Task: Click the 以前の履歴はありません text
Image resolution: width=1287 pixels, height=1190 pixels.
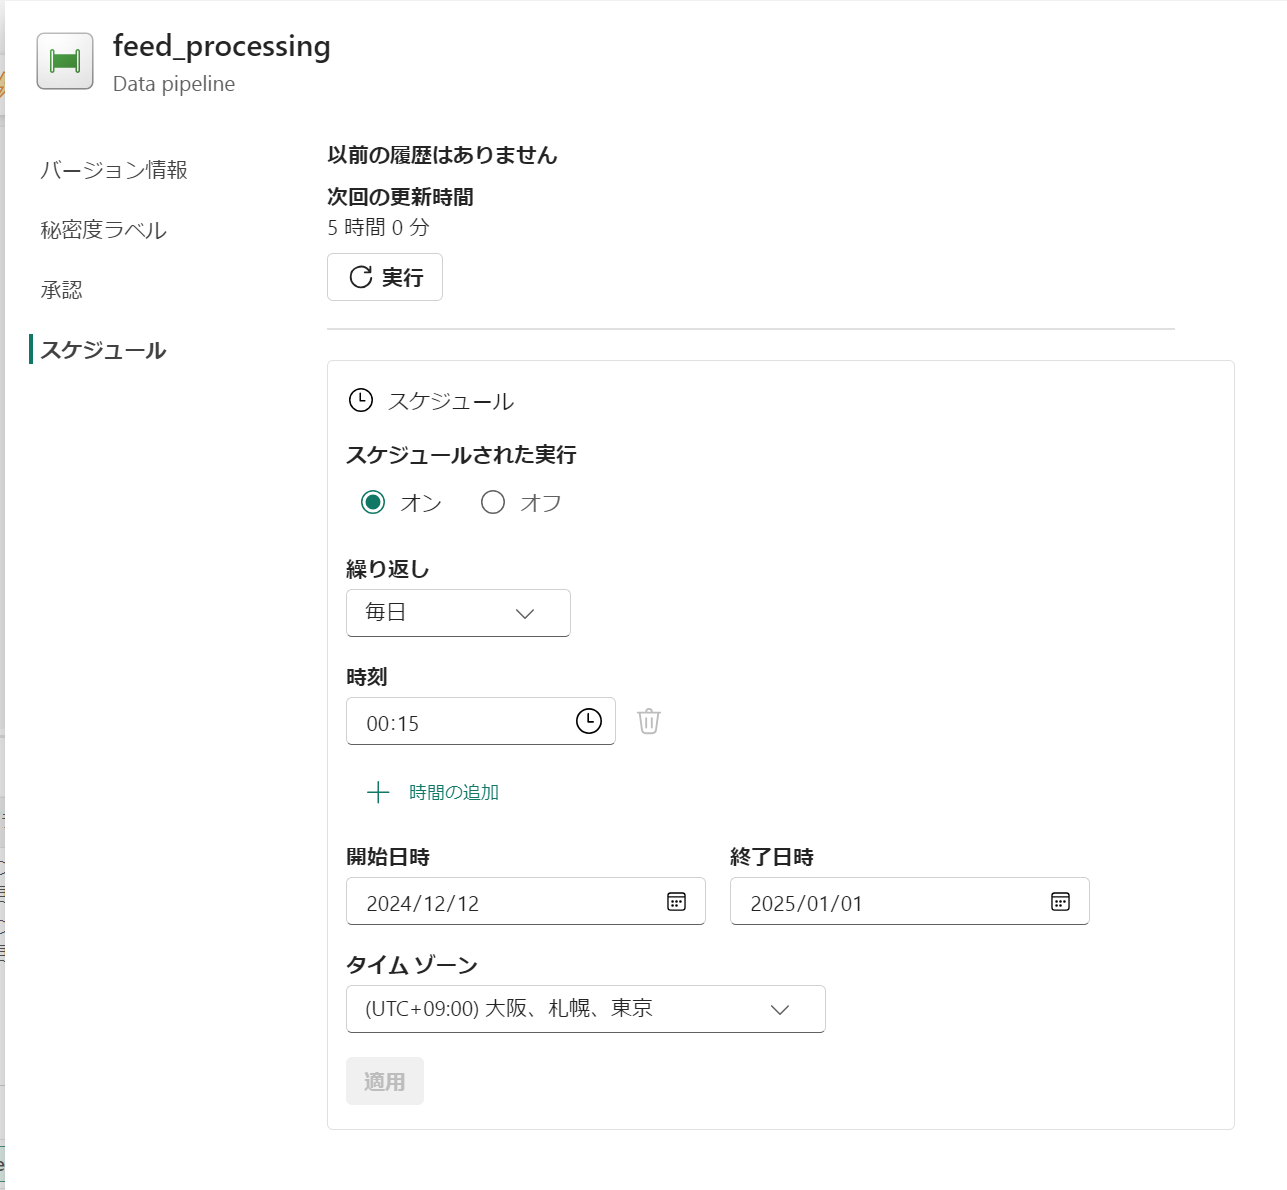Action: 442,155
